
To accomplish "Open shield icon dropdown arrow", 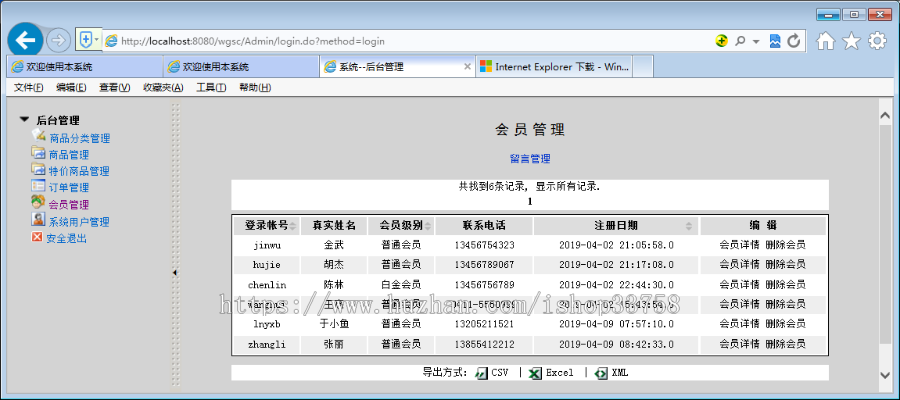I will tap(96, 40).
